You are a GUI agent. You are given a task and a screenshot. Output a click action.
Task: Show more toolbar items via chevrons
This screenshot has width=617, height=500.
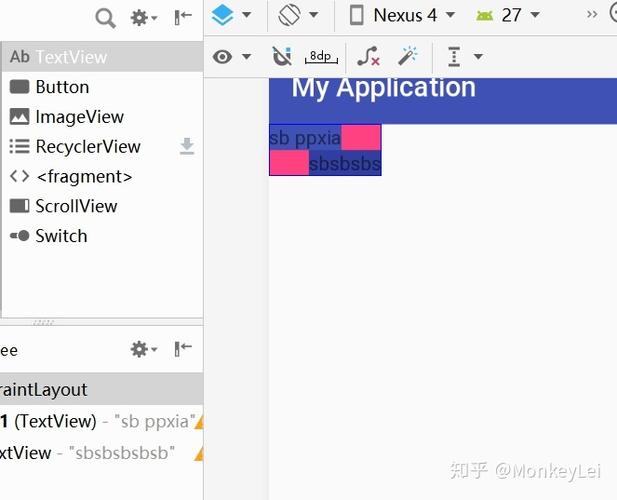point(592,15)
